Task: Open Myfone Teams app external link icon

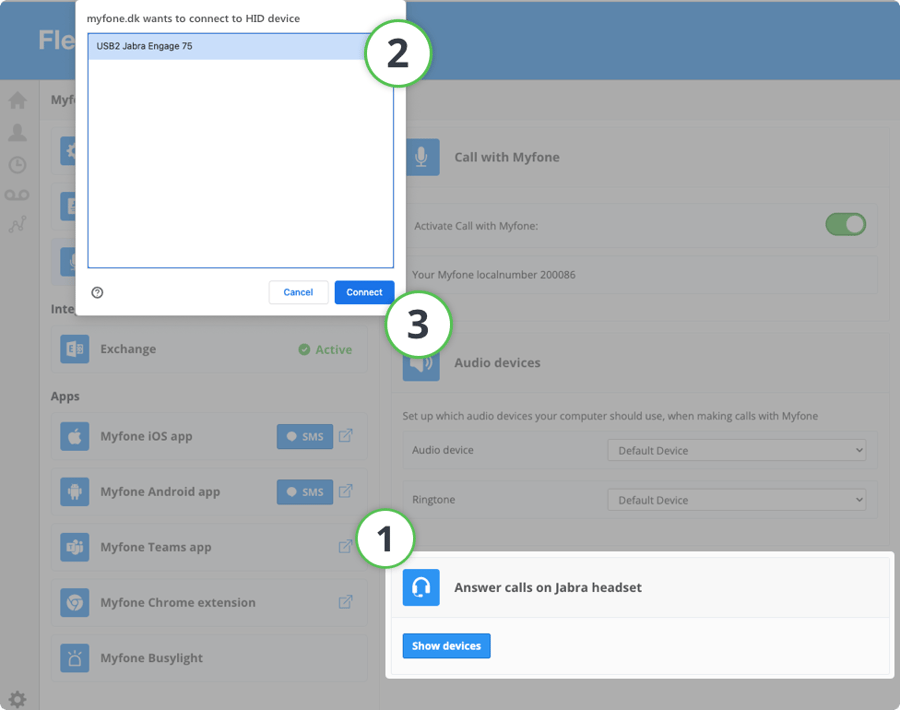Action: click(x=345, y=547)
